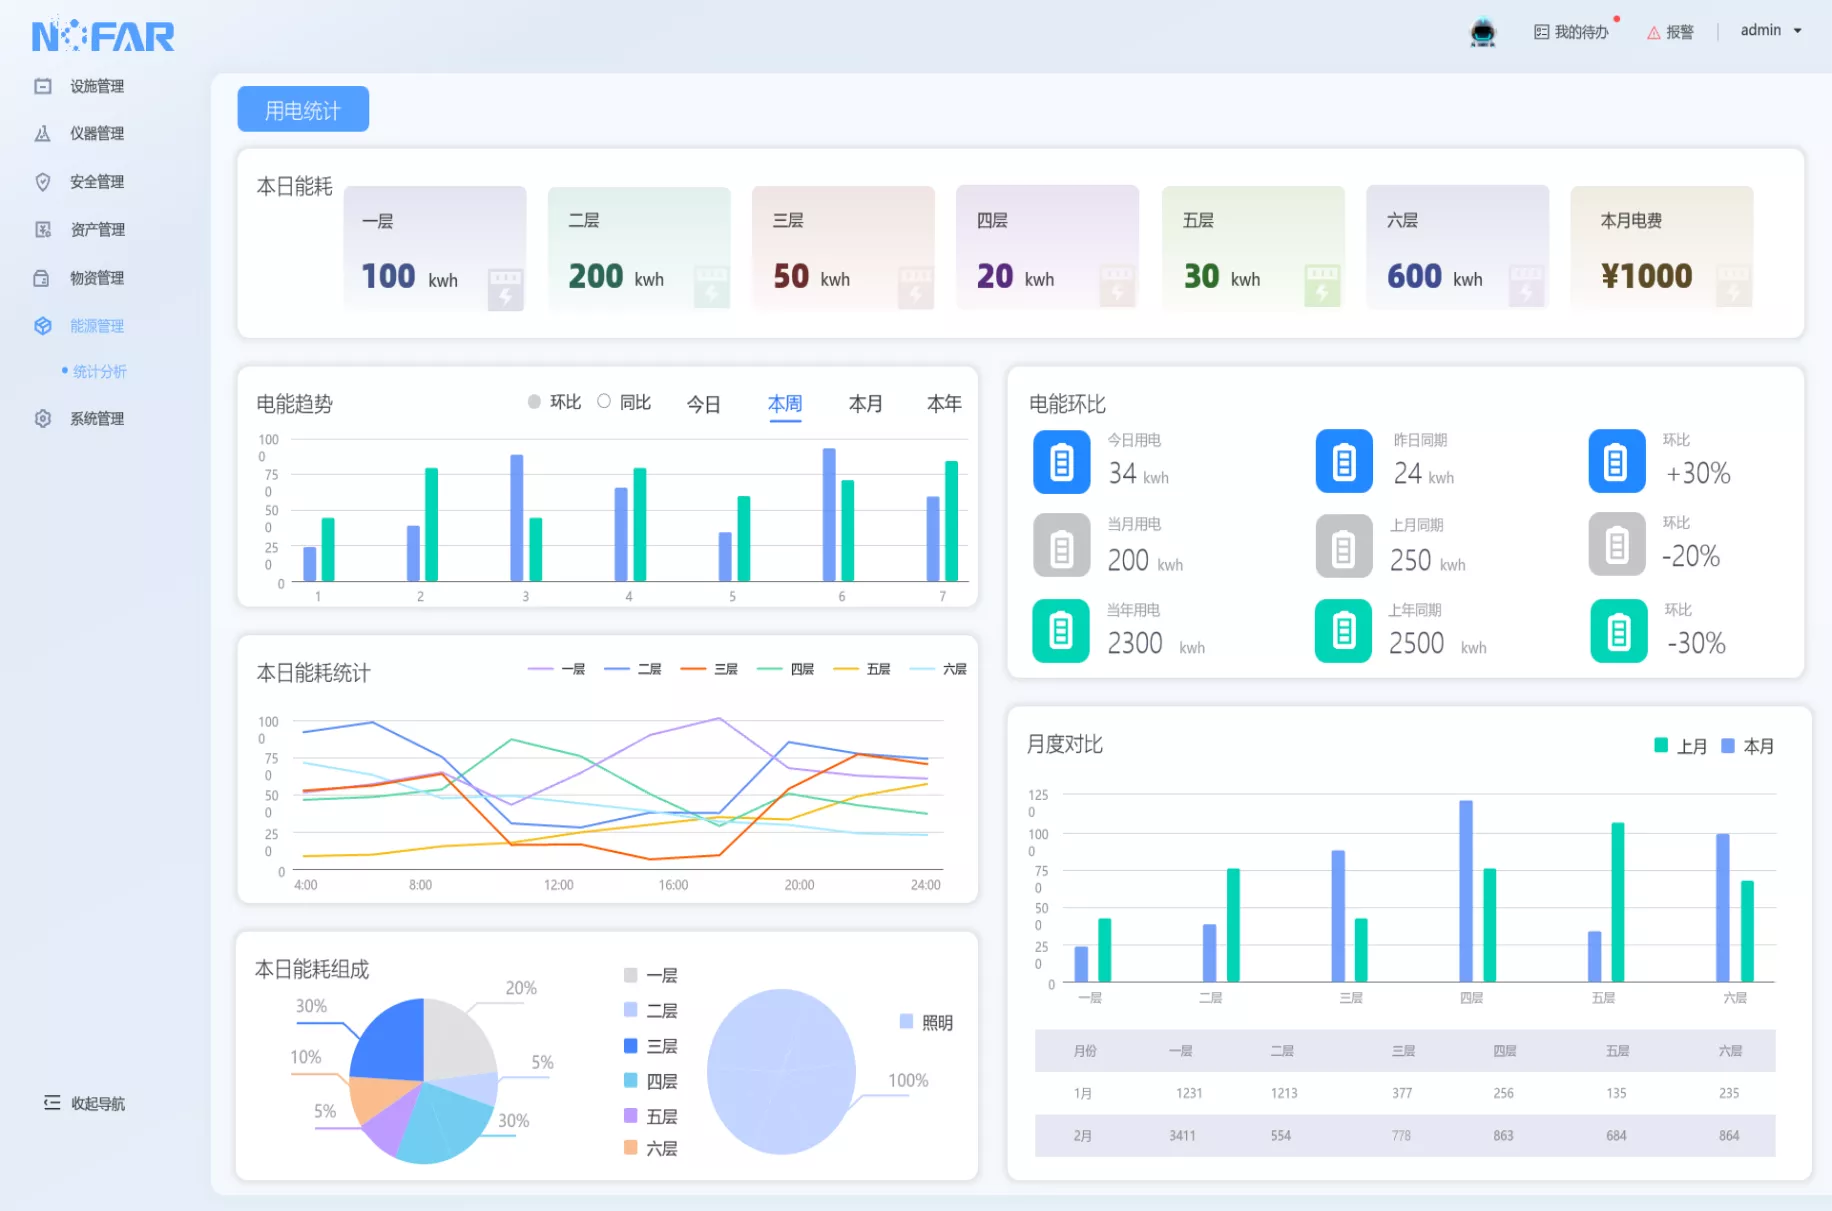Click the -20% 环比 gray battery icon

pos(1617,544)
